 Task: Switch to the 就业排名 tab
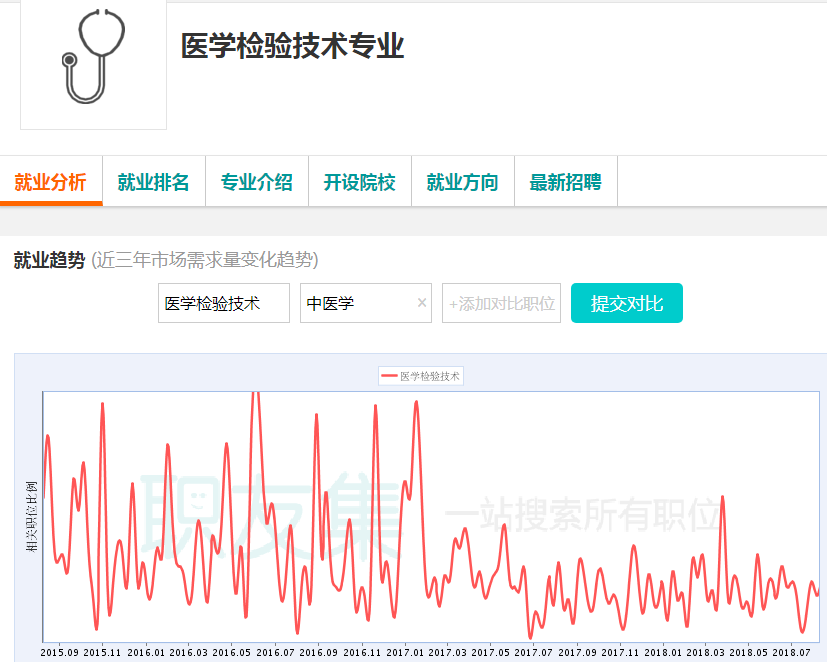pyautogui.click(x=152, y=181)
